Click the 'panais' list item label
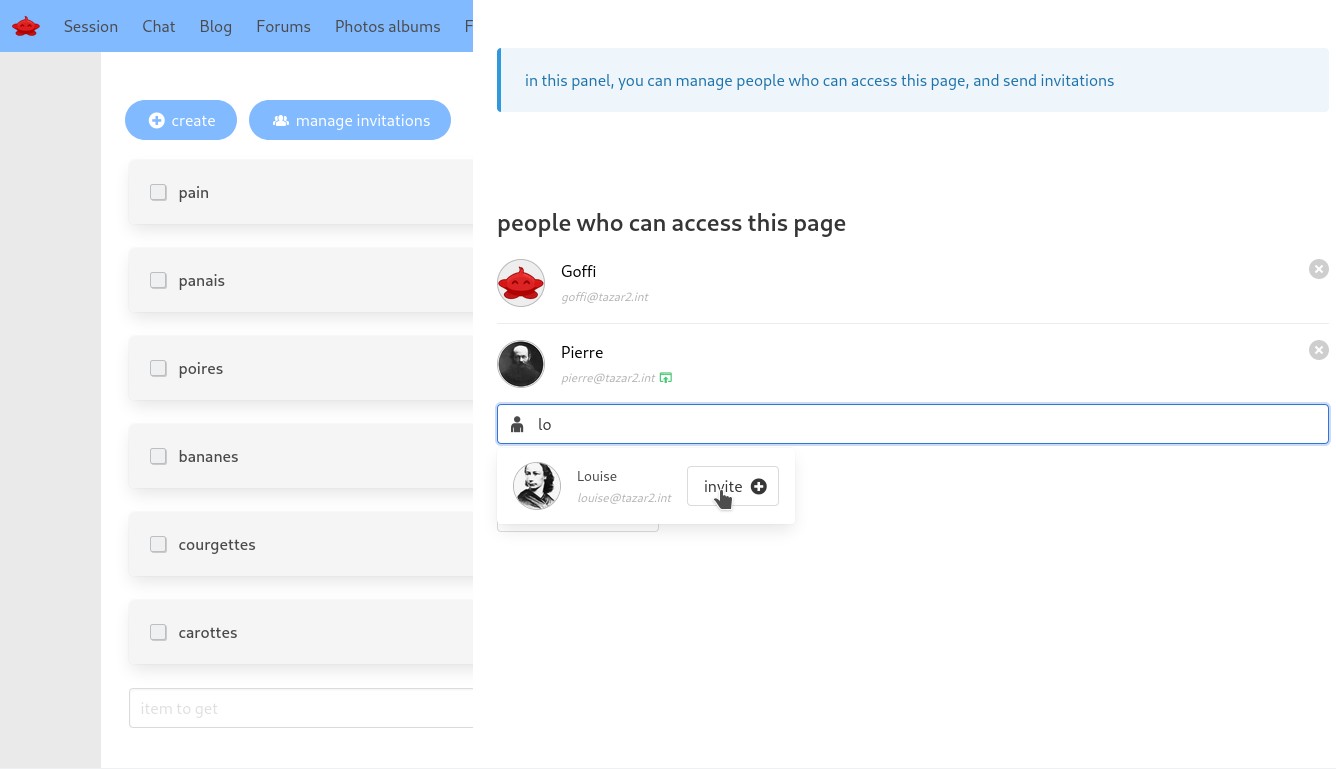The image size is (1336, 769). [202, 280]
